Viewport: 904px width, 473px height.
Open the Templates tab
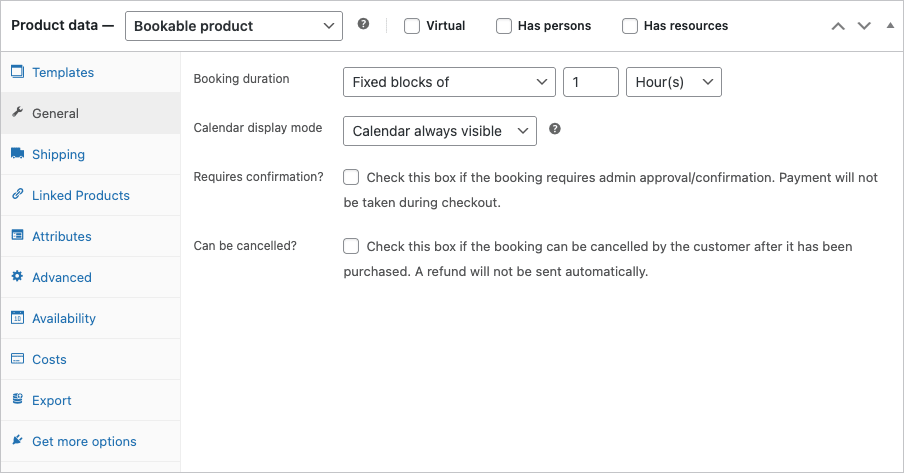click(91, 72)
